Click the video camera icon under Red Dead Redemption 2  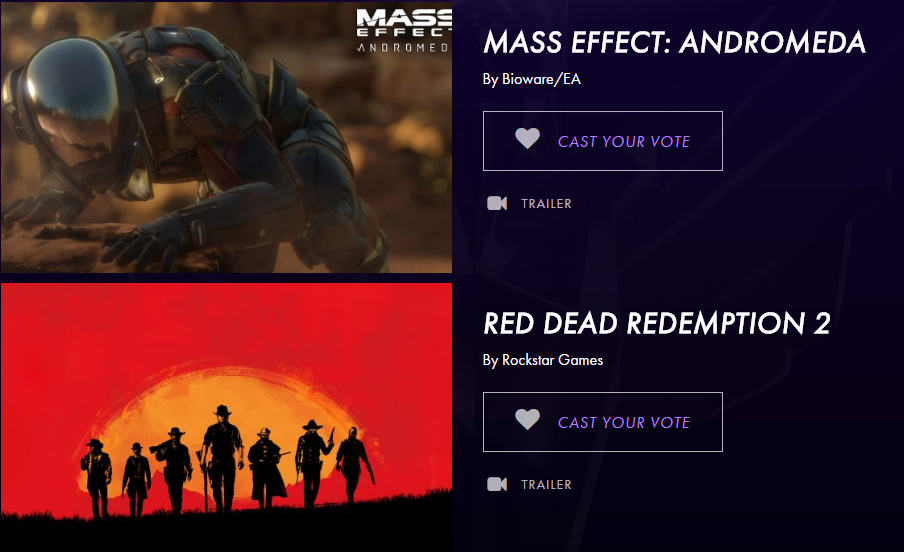[497, 484]
